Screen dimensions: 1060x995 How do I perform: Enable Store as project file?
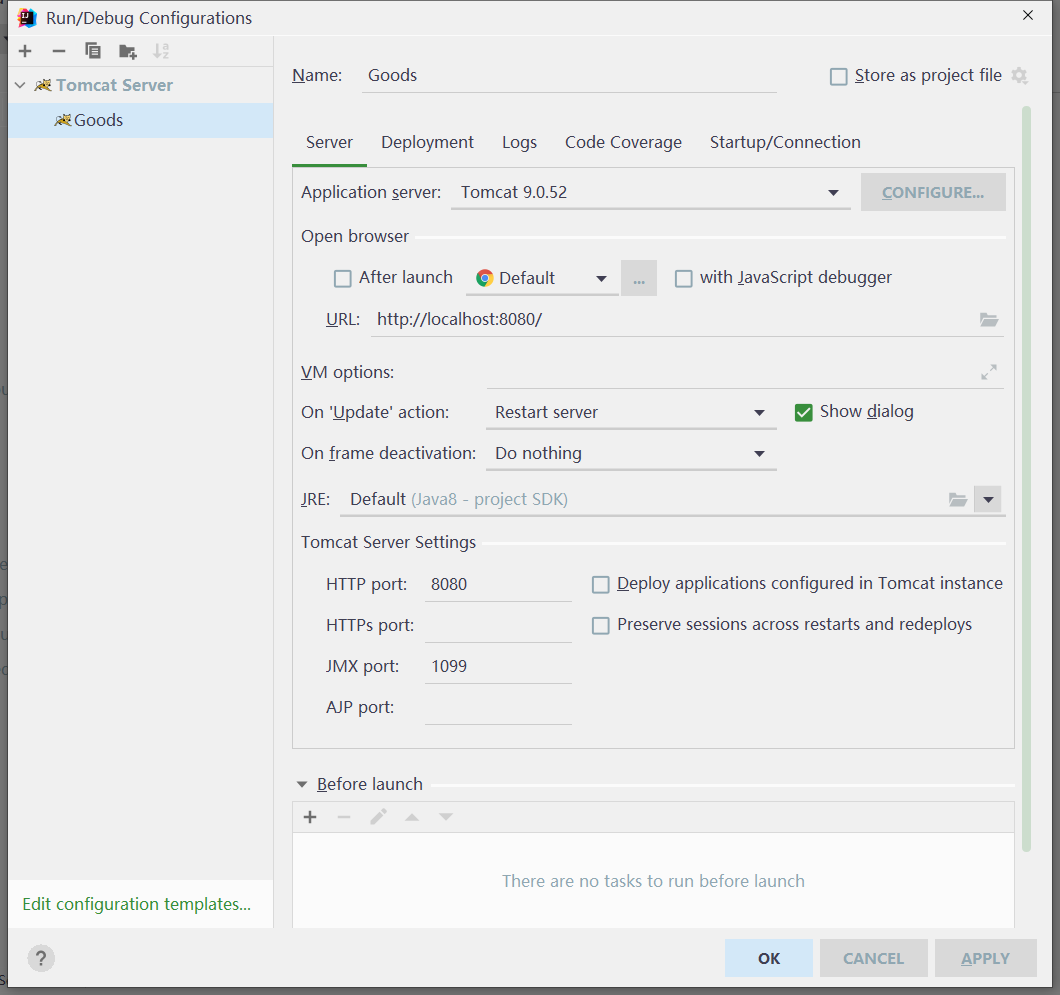pyautogui.click(x=838, y=76)
